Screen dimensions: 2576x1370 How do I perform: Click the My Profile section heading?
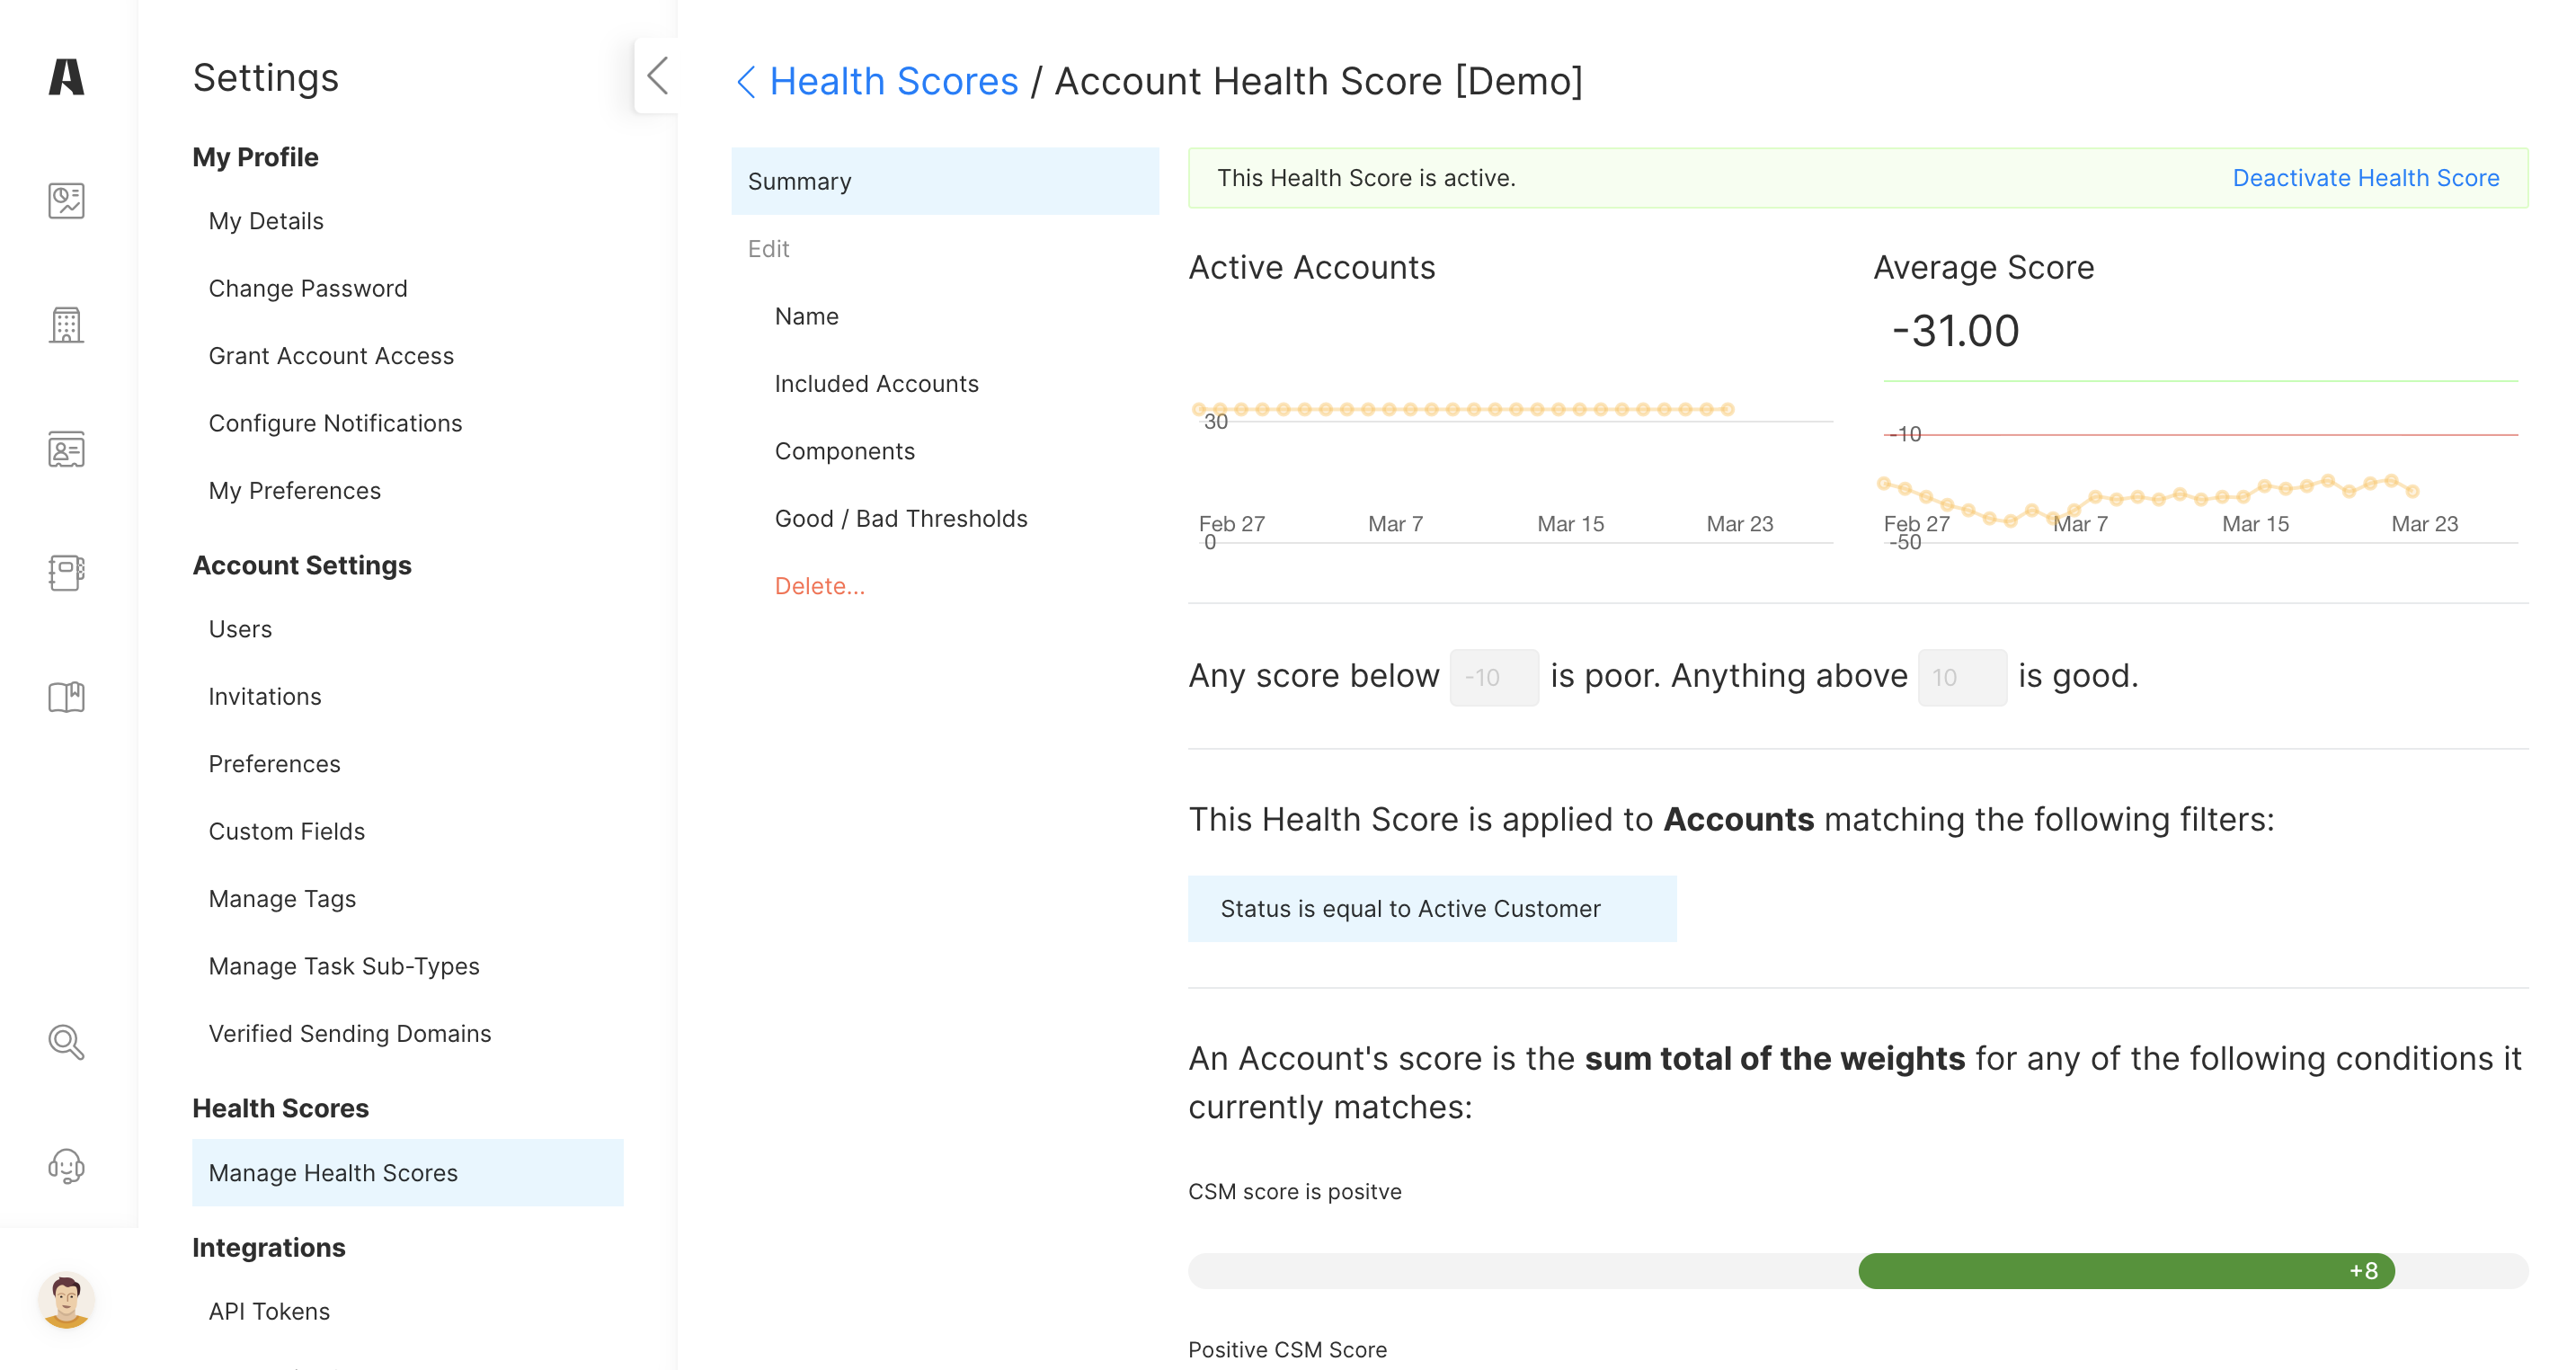tap(255, 157)
